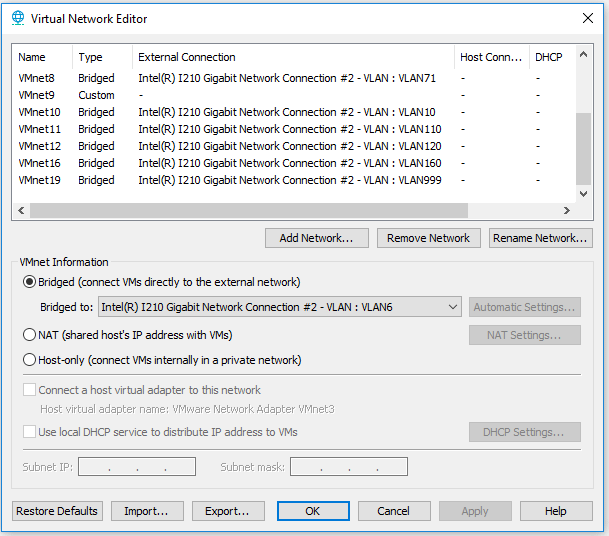The image size is (609, 536).
Task: Select the Host-only radio button
Action: [30, 360]
